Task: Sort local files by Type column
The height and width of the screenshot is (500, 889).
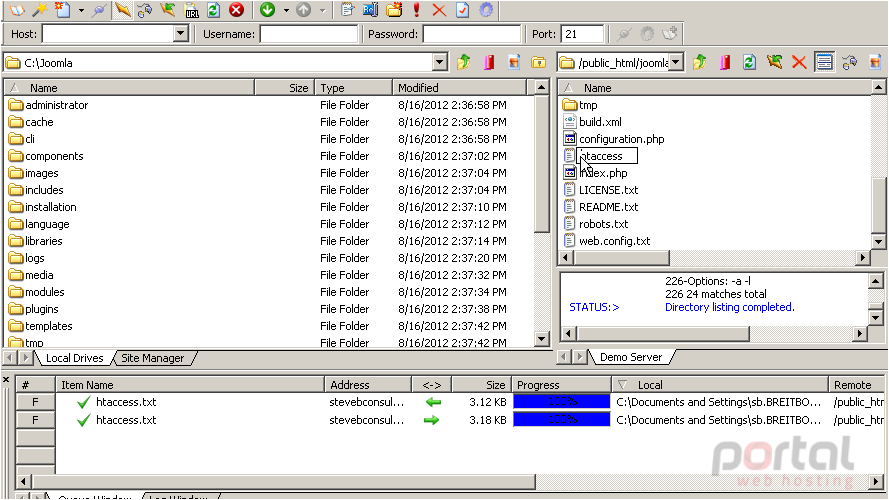Action: pos(353,88)
